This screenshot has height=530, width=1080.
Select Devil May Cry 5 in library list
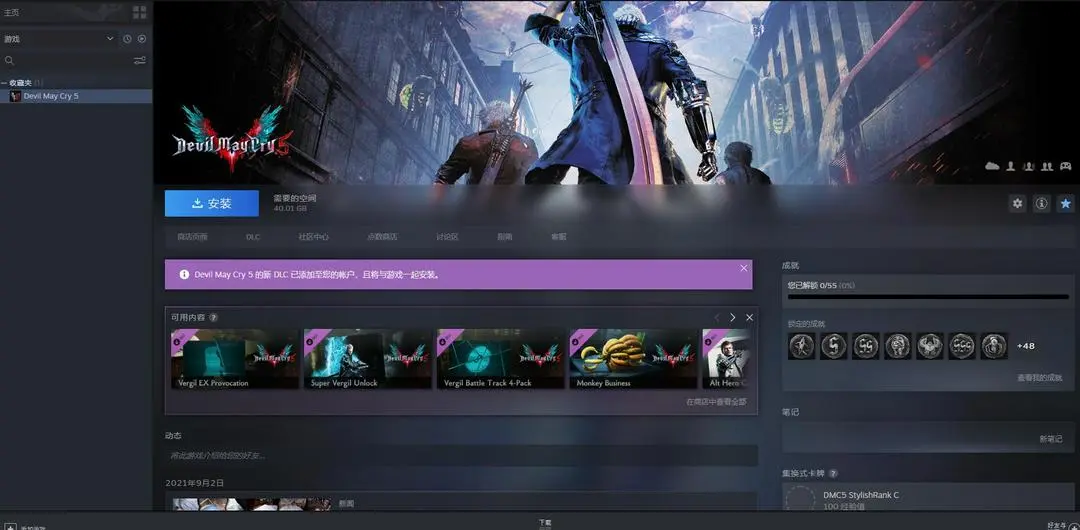click(x=76, y=96)
